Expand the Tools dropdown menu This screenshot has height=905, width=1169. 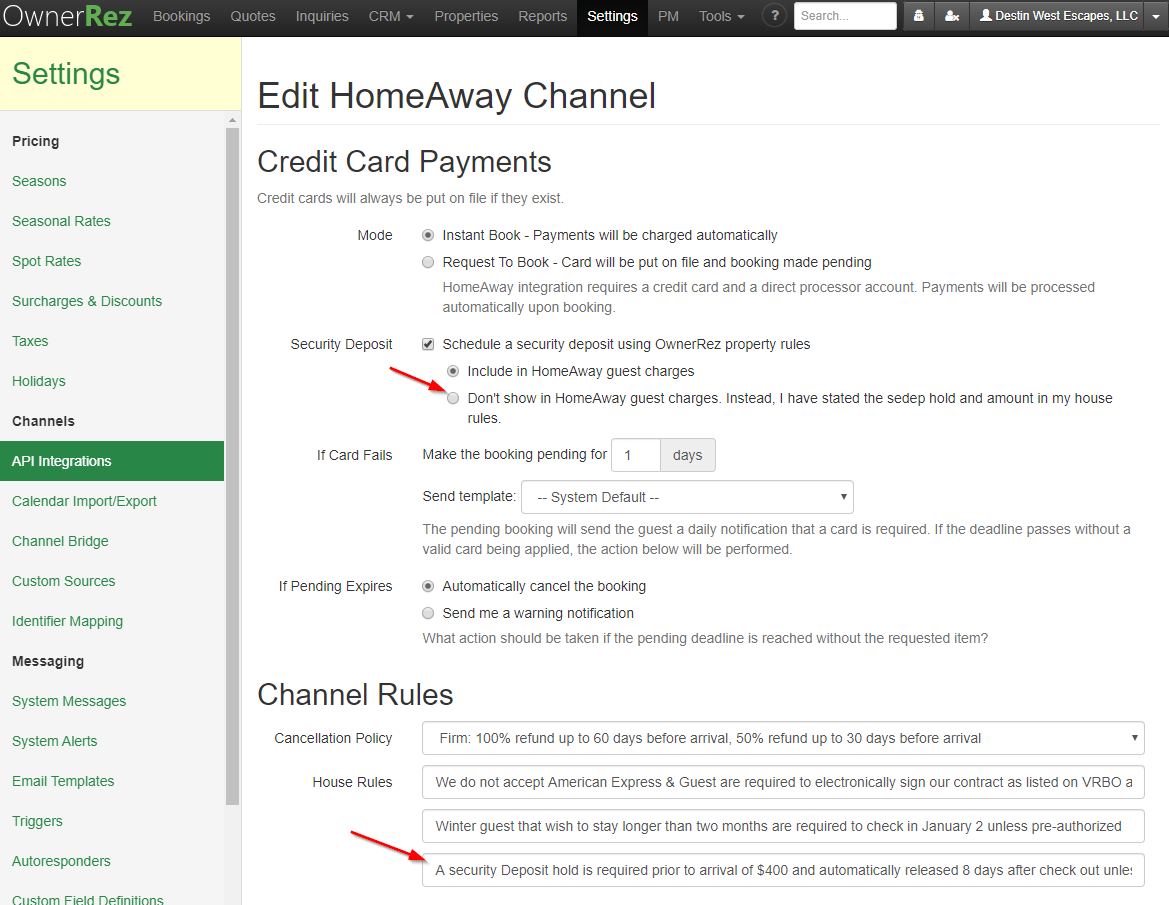point(721,16)
